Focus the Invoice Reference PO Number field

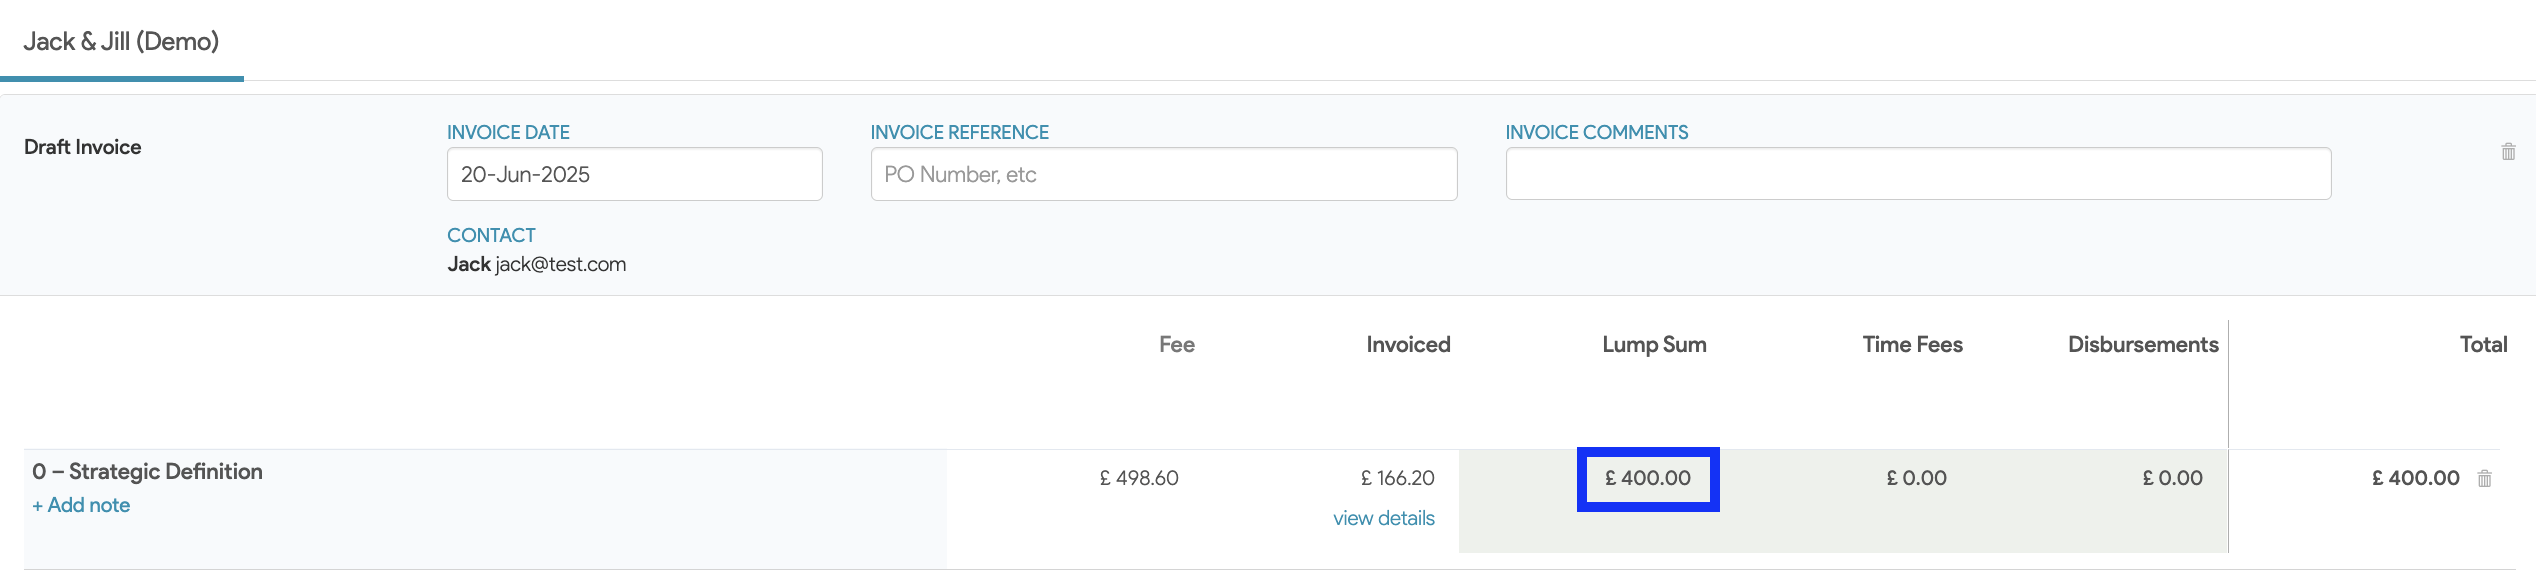pos(1163,174)
